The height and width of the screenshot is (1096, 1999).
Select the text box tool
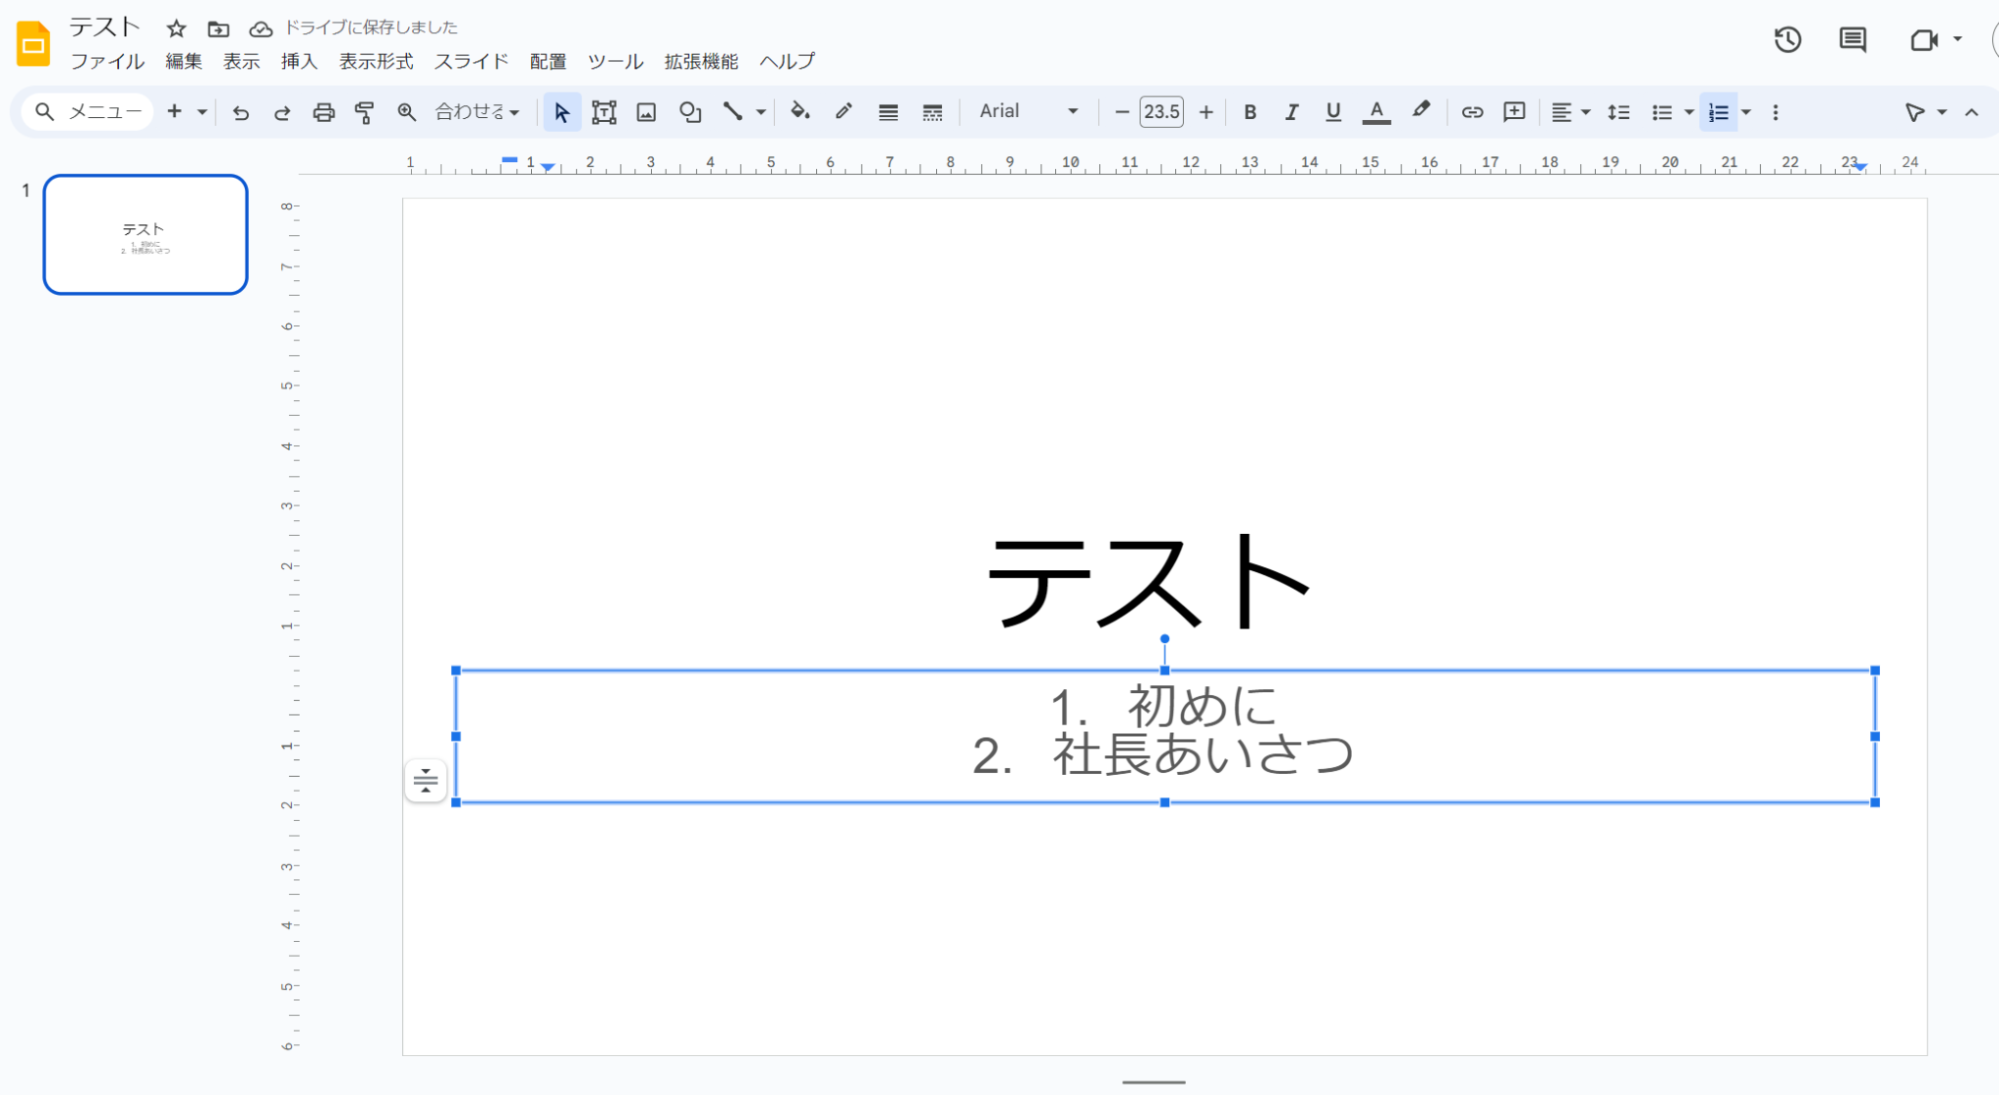click(603, 112)
